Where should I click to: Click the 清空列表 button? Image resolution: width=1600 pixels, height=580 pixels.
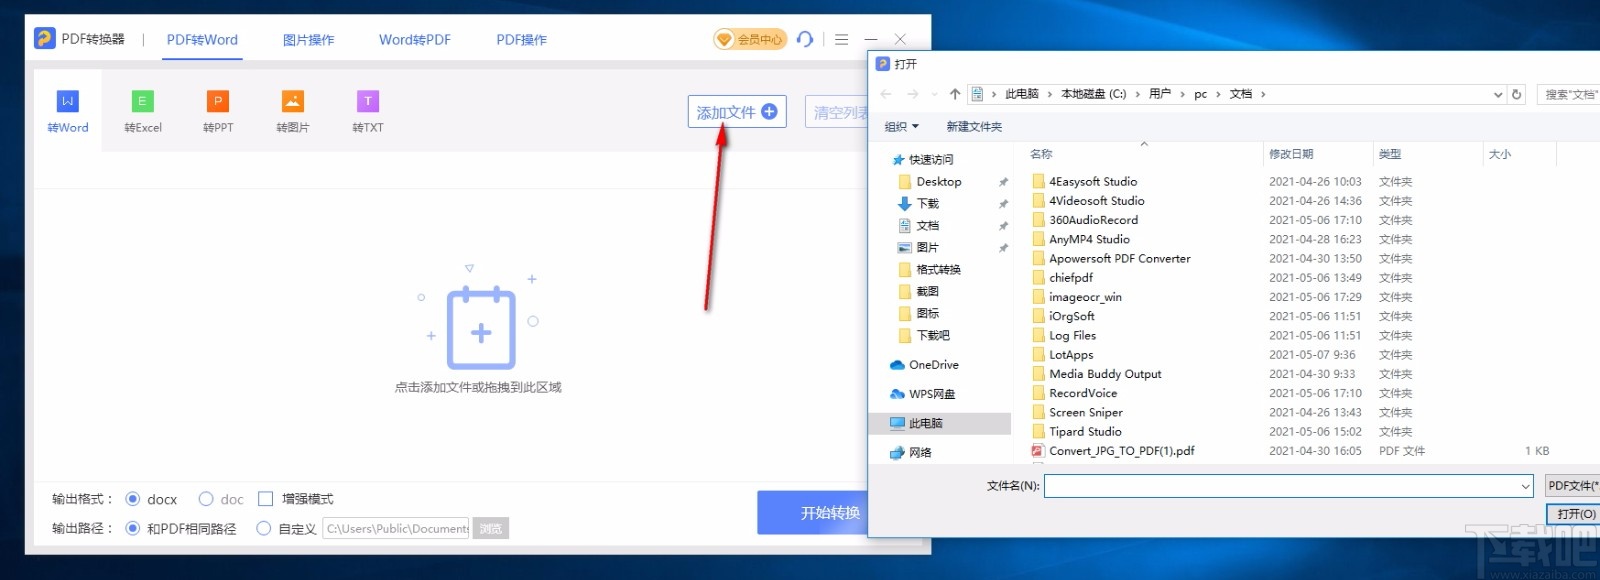(838, 112)
